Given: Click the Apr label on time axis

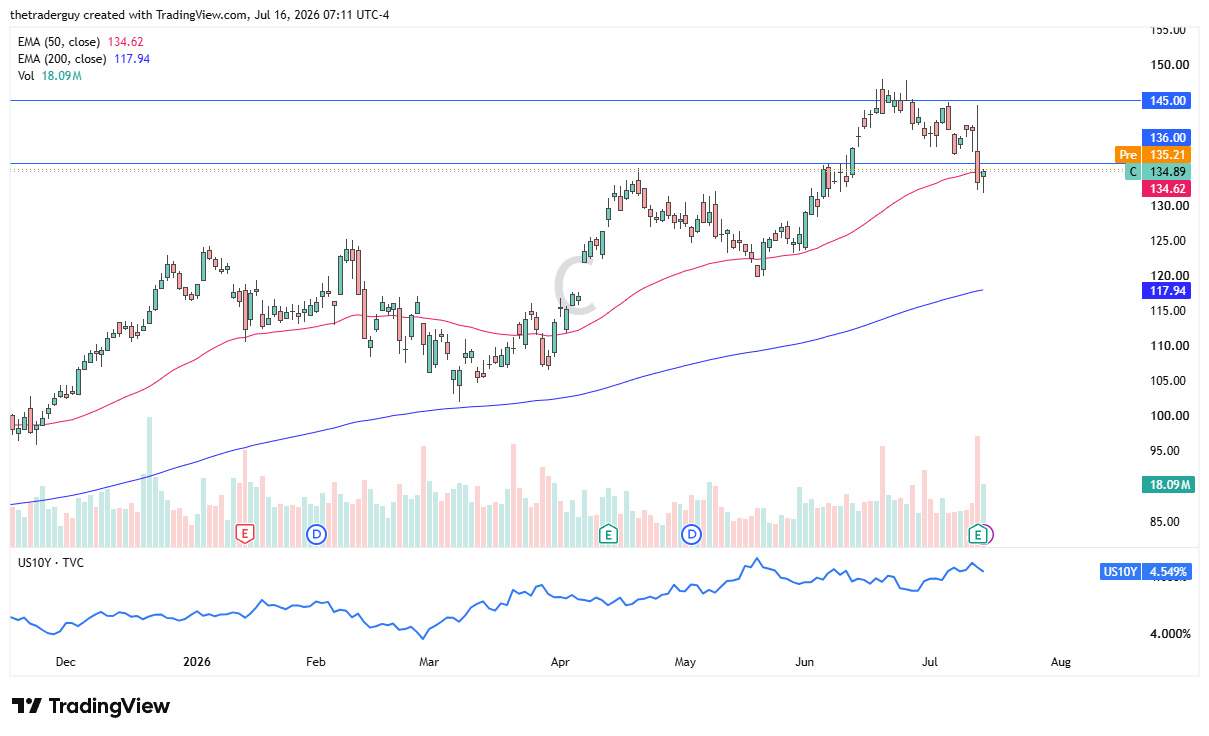Looking at the screenshot, I should click(x=560, y=662).
